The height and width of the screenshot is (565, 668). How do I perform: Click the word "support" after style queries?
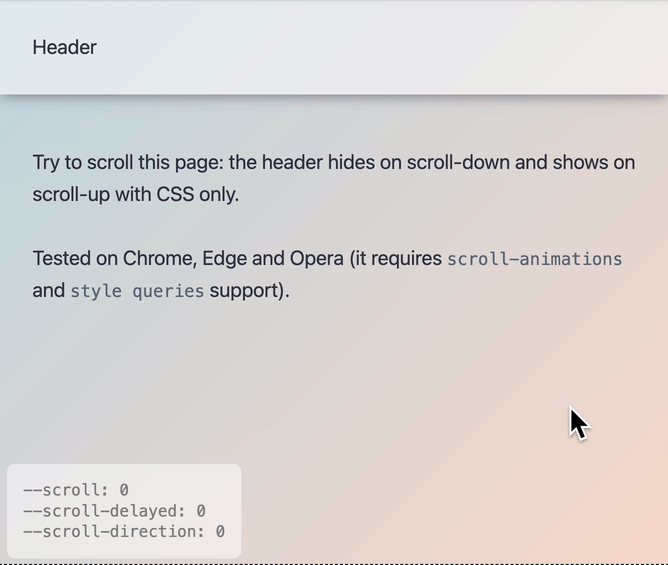246,292
